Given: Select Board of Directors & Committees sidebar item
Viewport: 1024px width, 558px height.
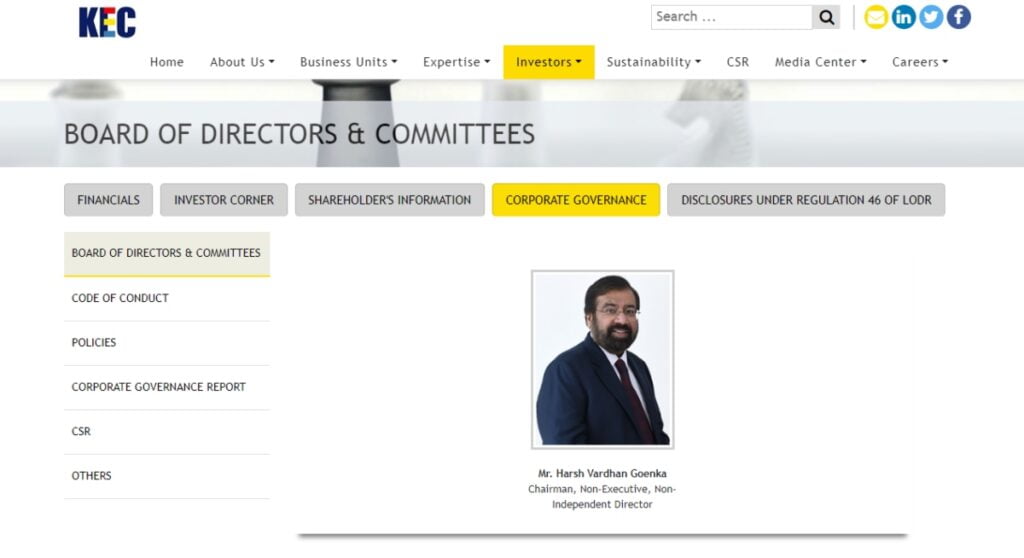Looking at the screenshot, I should (x=167, y=254).
